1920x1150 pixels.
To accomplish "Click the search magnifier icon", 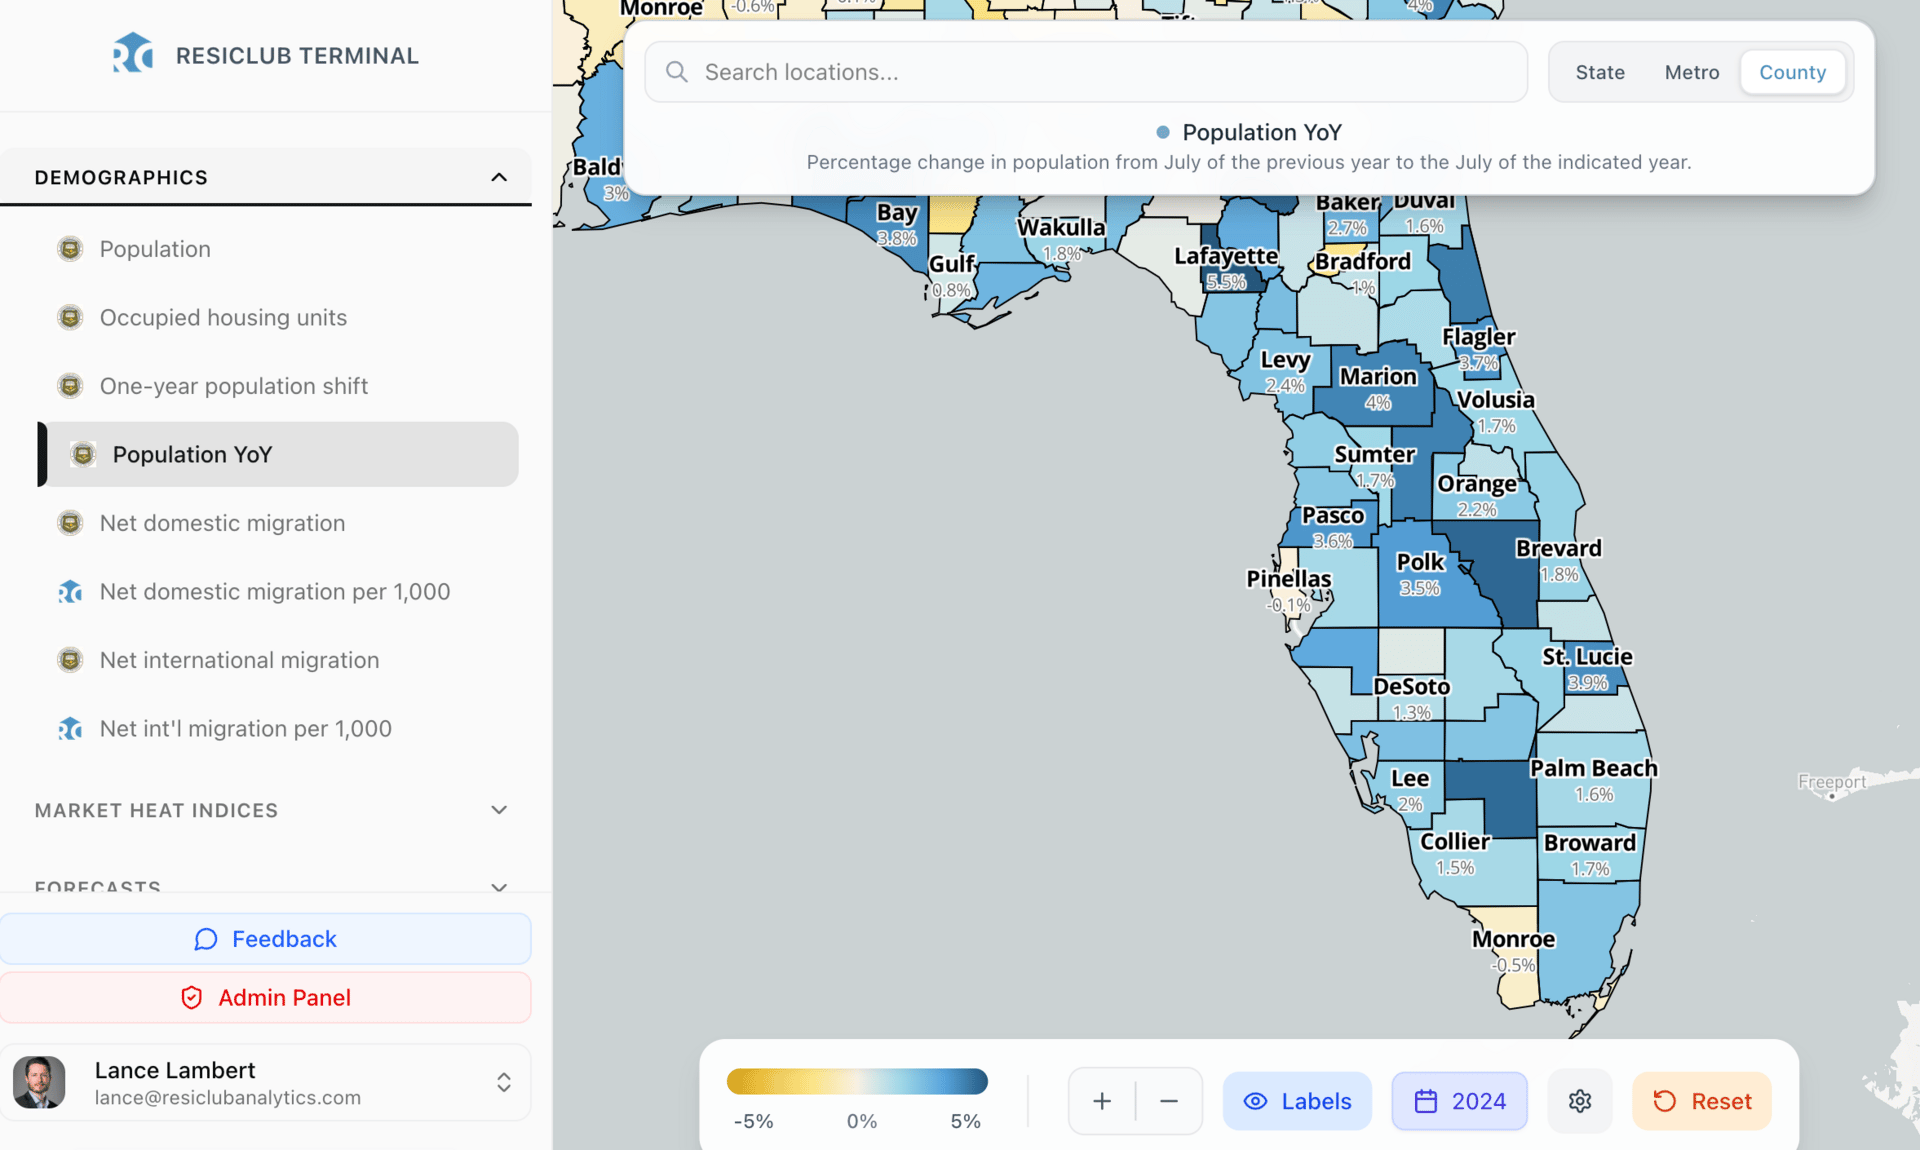I will 677,72.
